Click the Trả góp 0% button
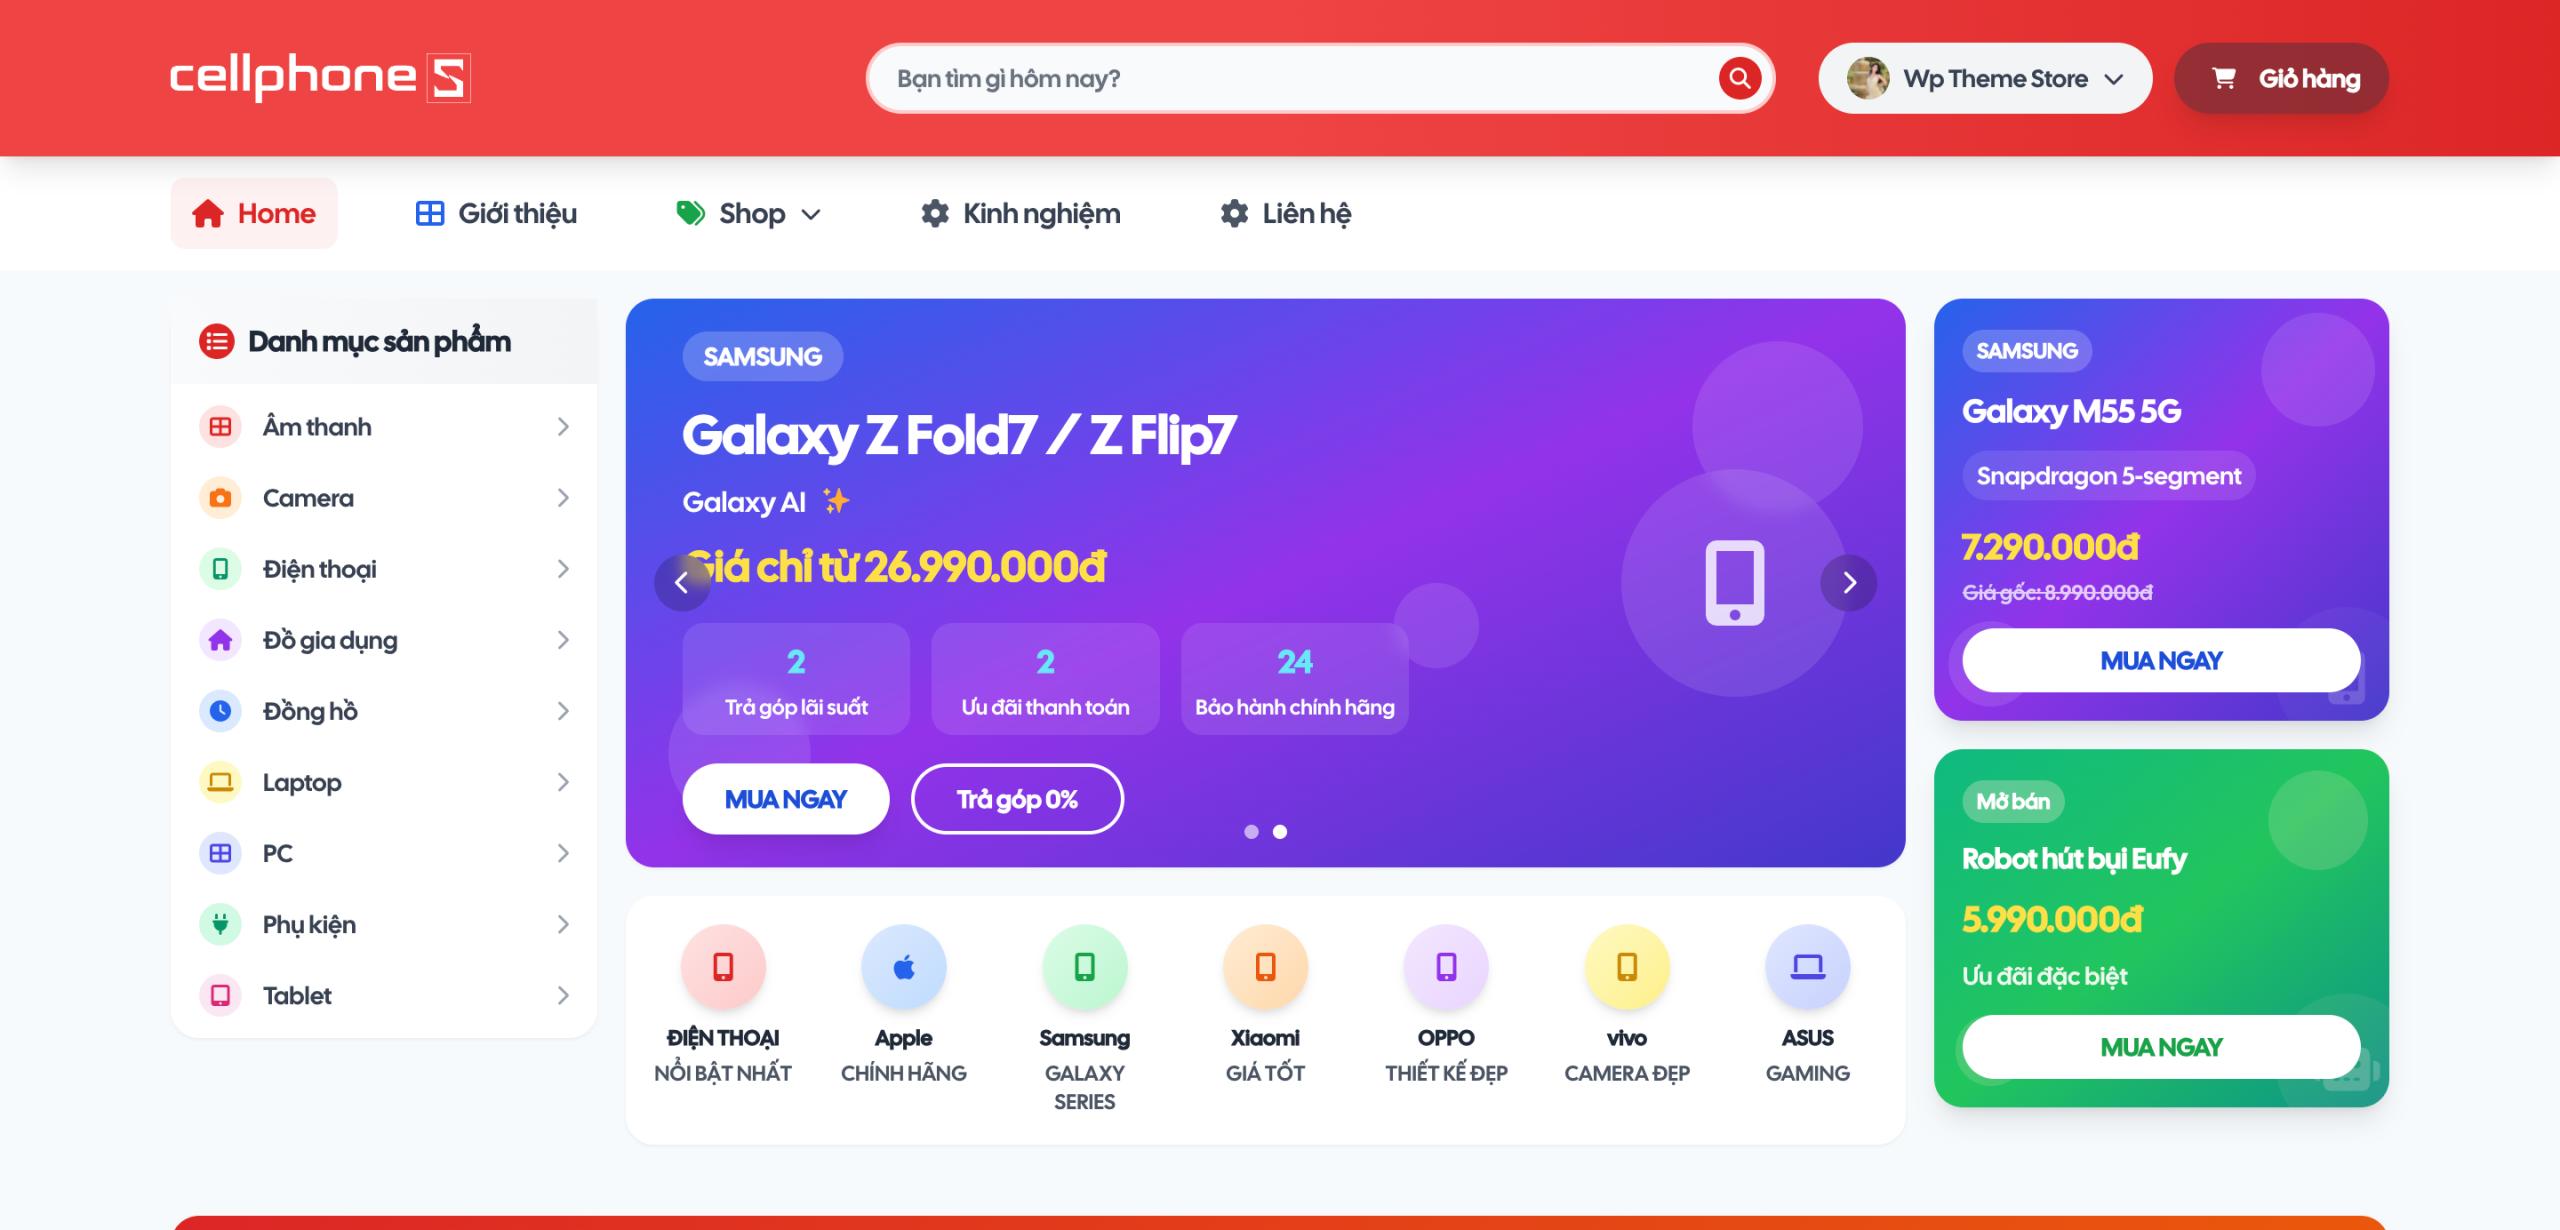Screen dimensions: 2560x1230 click(x=1017, y=799)
